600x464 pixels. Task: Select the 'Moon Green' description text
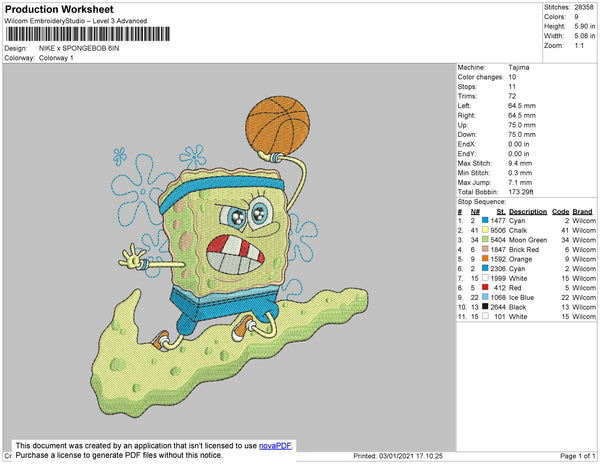[x=528, y=240]
